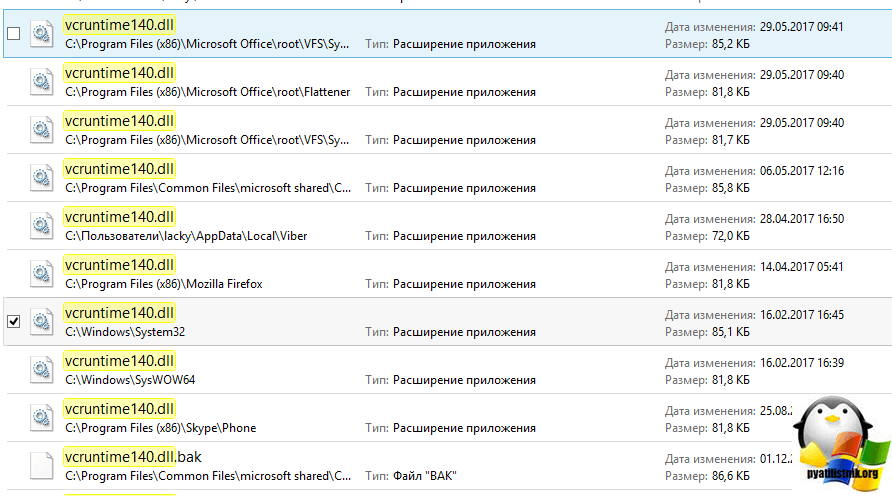The image size is (892, 496).
Task: Click blank file icon of vcruntime140.dll.bak
Action: tap(42, 466)
